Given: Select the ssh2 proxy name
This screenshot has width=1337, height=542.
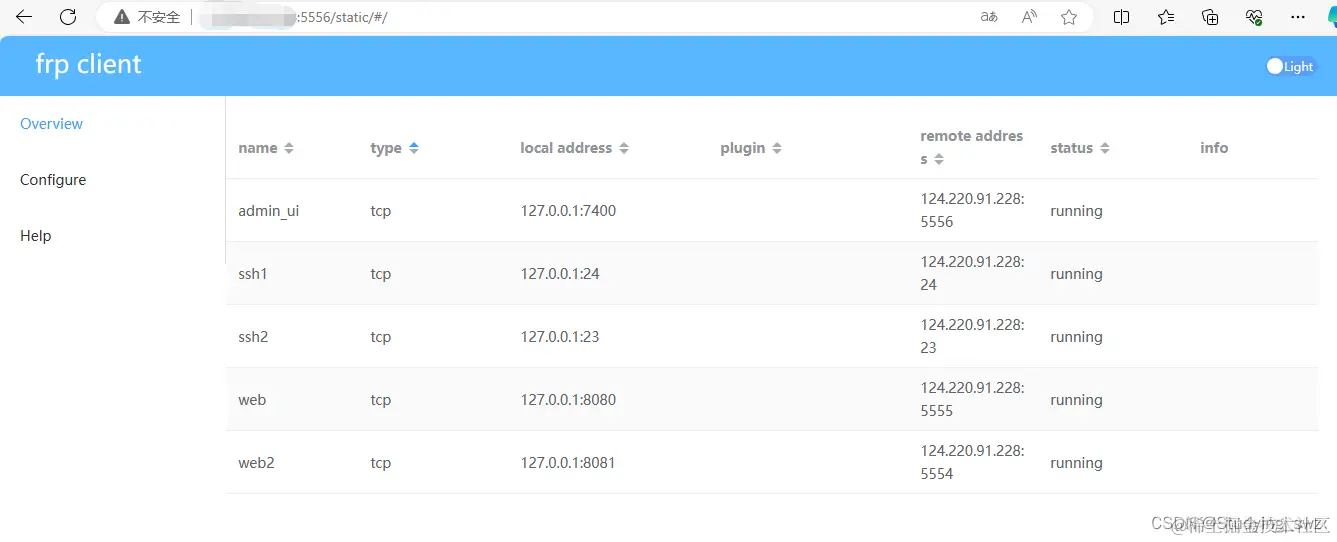Looking at the screenshot, I should coord(253,337).
